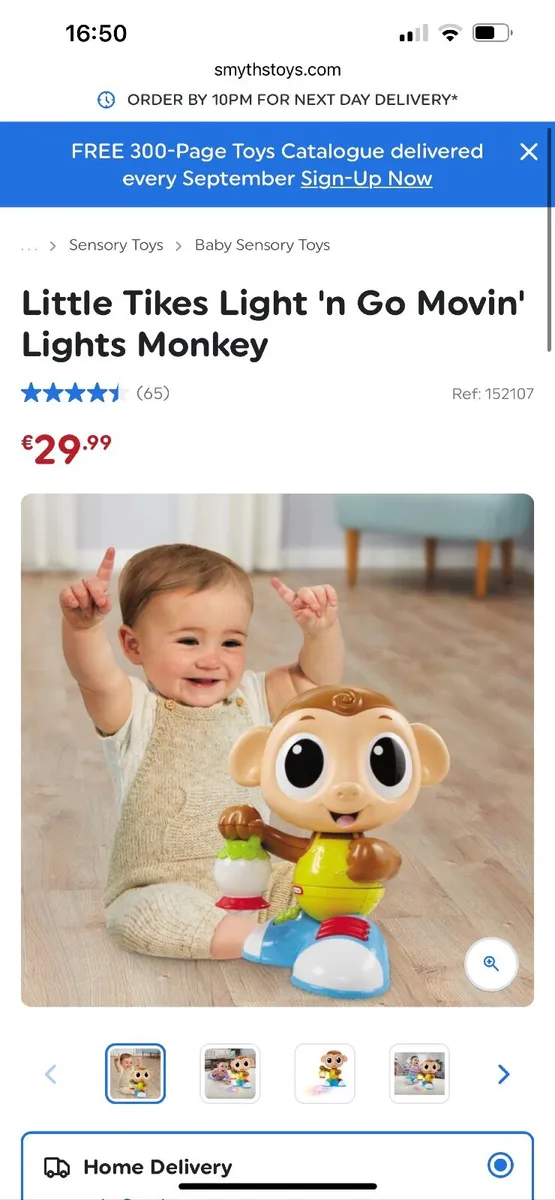Select fourth product thumbnail
Viewport: 555px width, 1200px height.
[x=419, y=1074]
